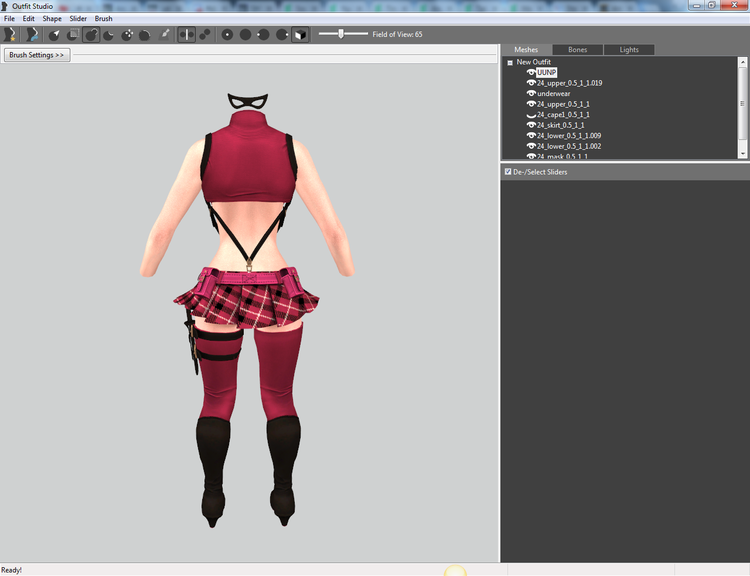Select the Move brush tool

point(127,34)
